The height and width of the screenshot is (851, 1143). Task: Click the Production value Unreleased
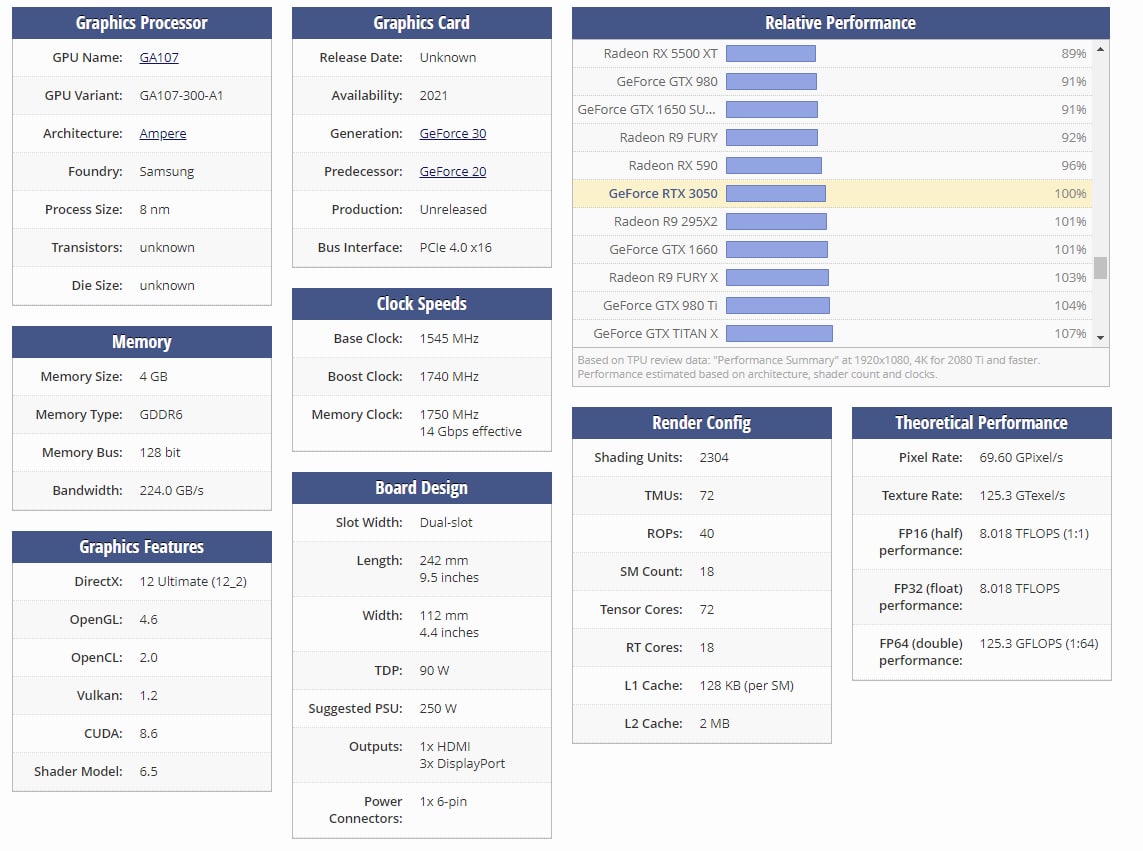453,209
